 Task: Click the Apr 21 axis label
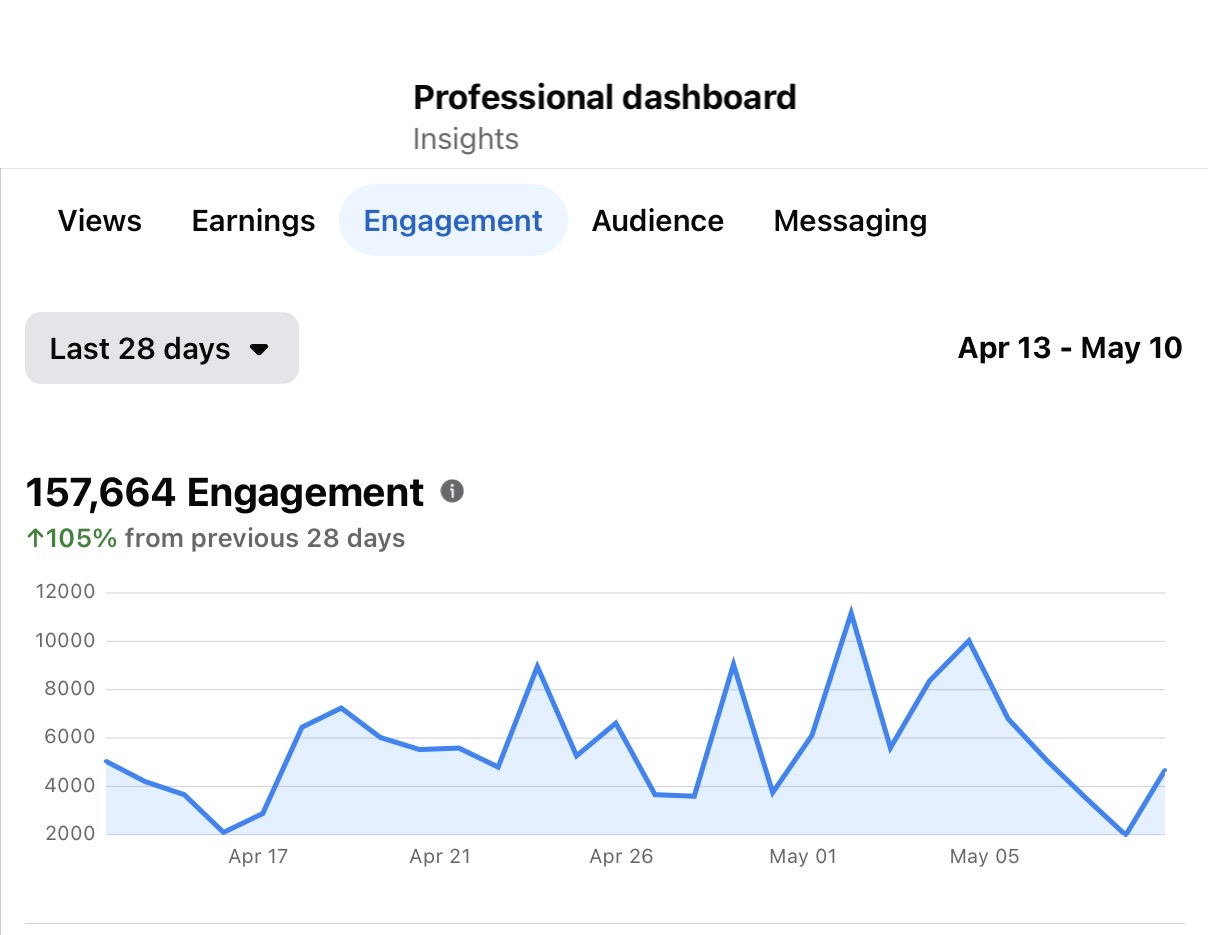[440, 857]
